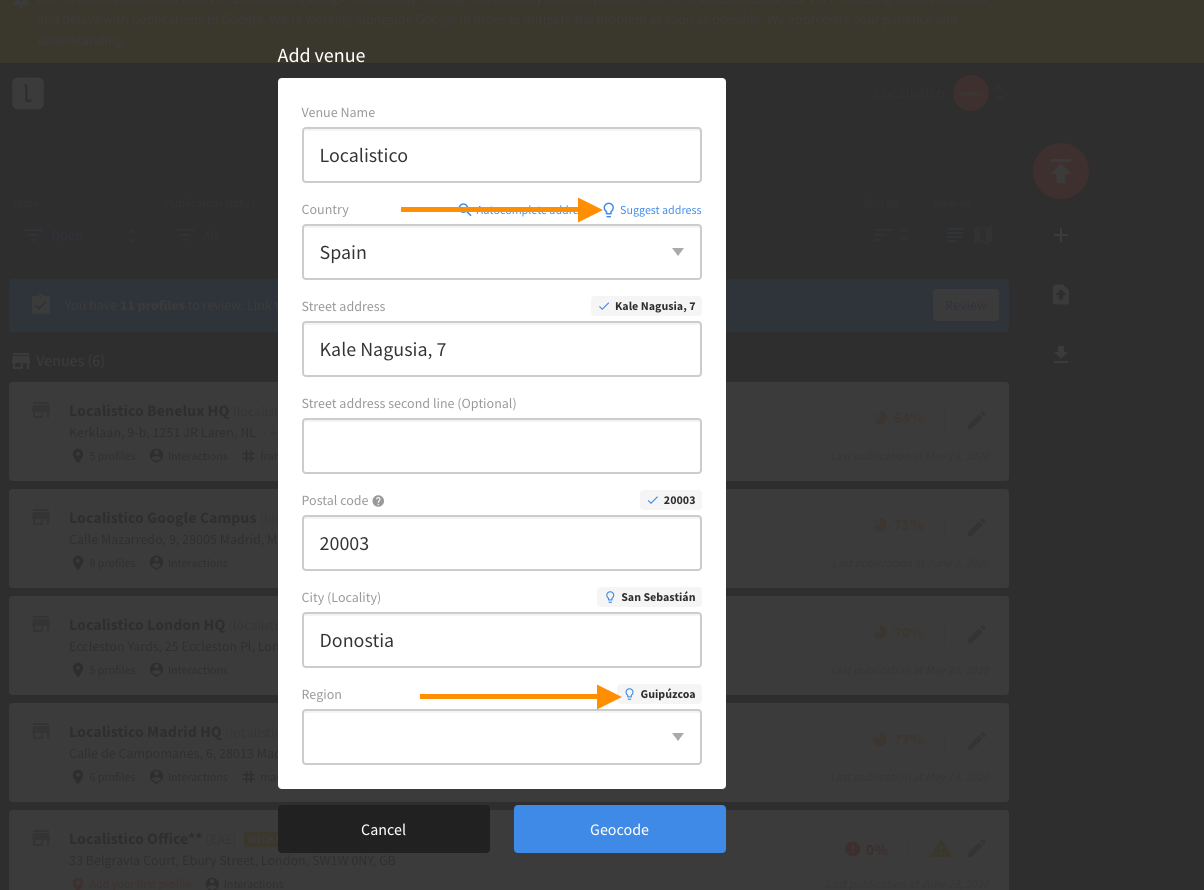1204x890 pixels.
Task: Open the Publication status filter
Action: point(200,235)
